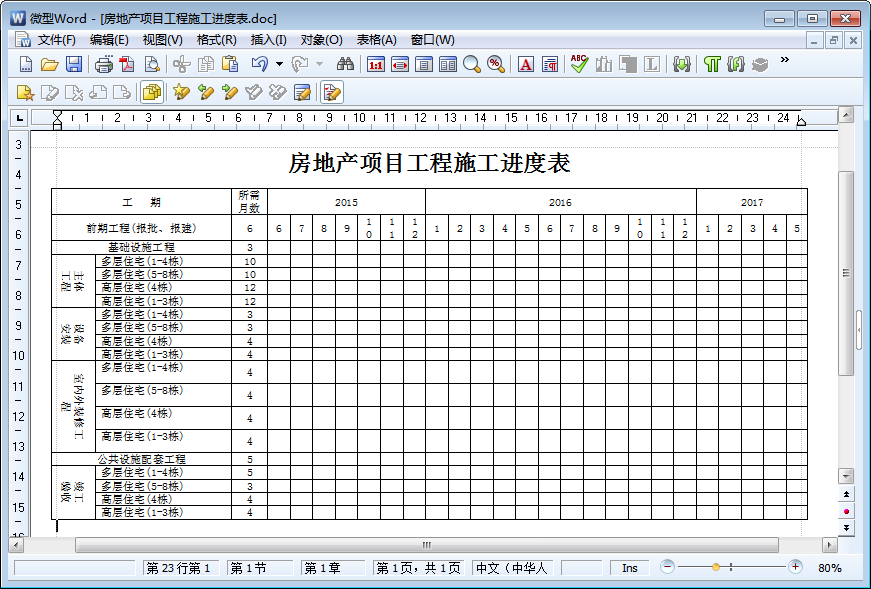This screenshot has height=589, width=871.
Task: Export the document to PDF
Action: click(128, 64)
